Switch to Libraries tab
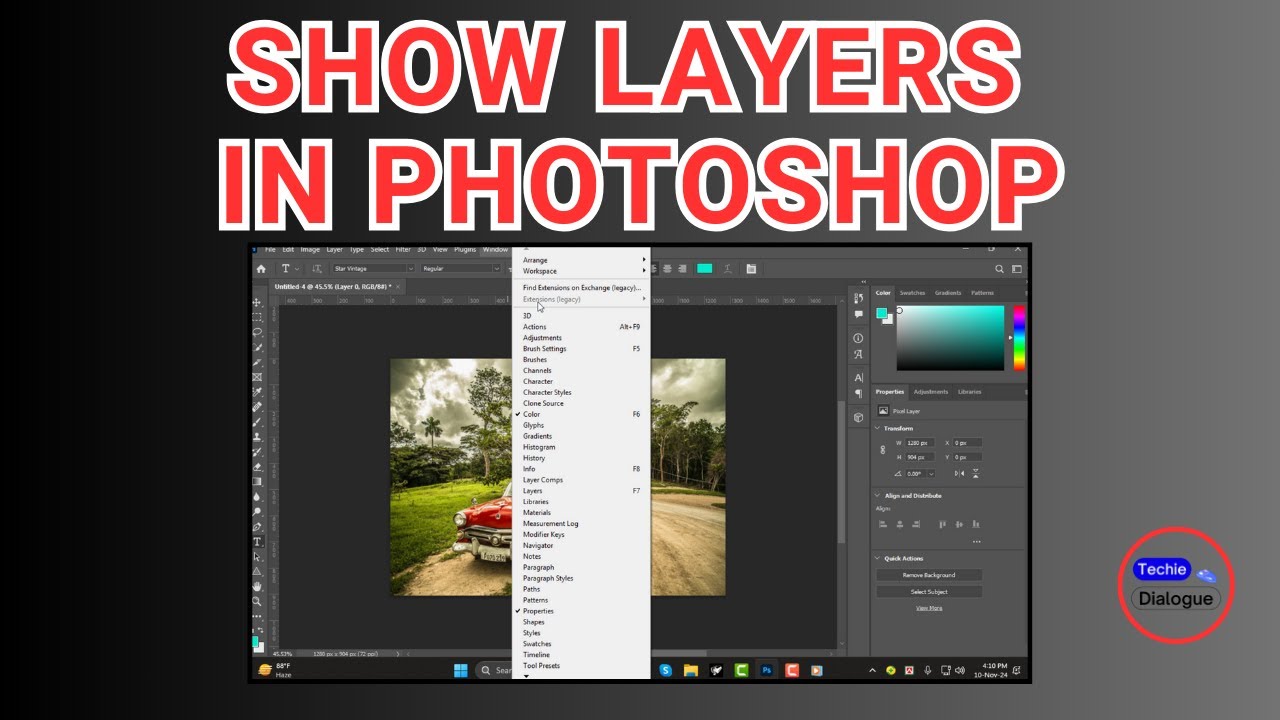1280x720 pixels. [x=969, y=392]
